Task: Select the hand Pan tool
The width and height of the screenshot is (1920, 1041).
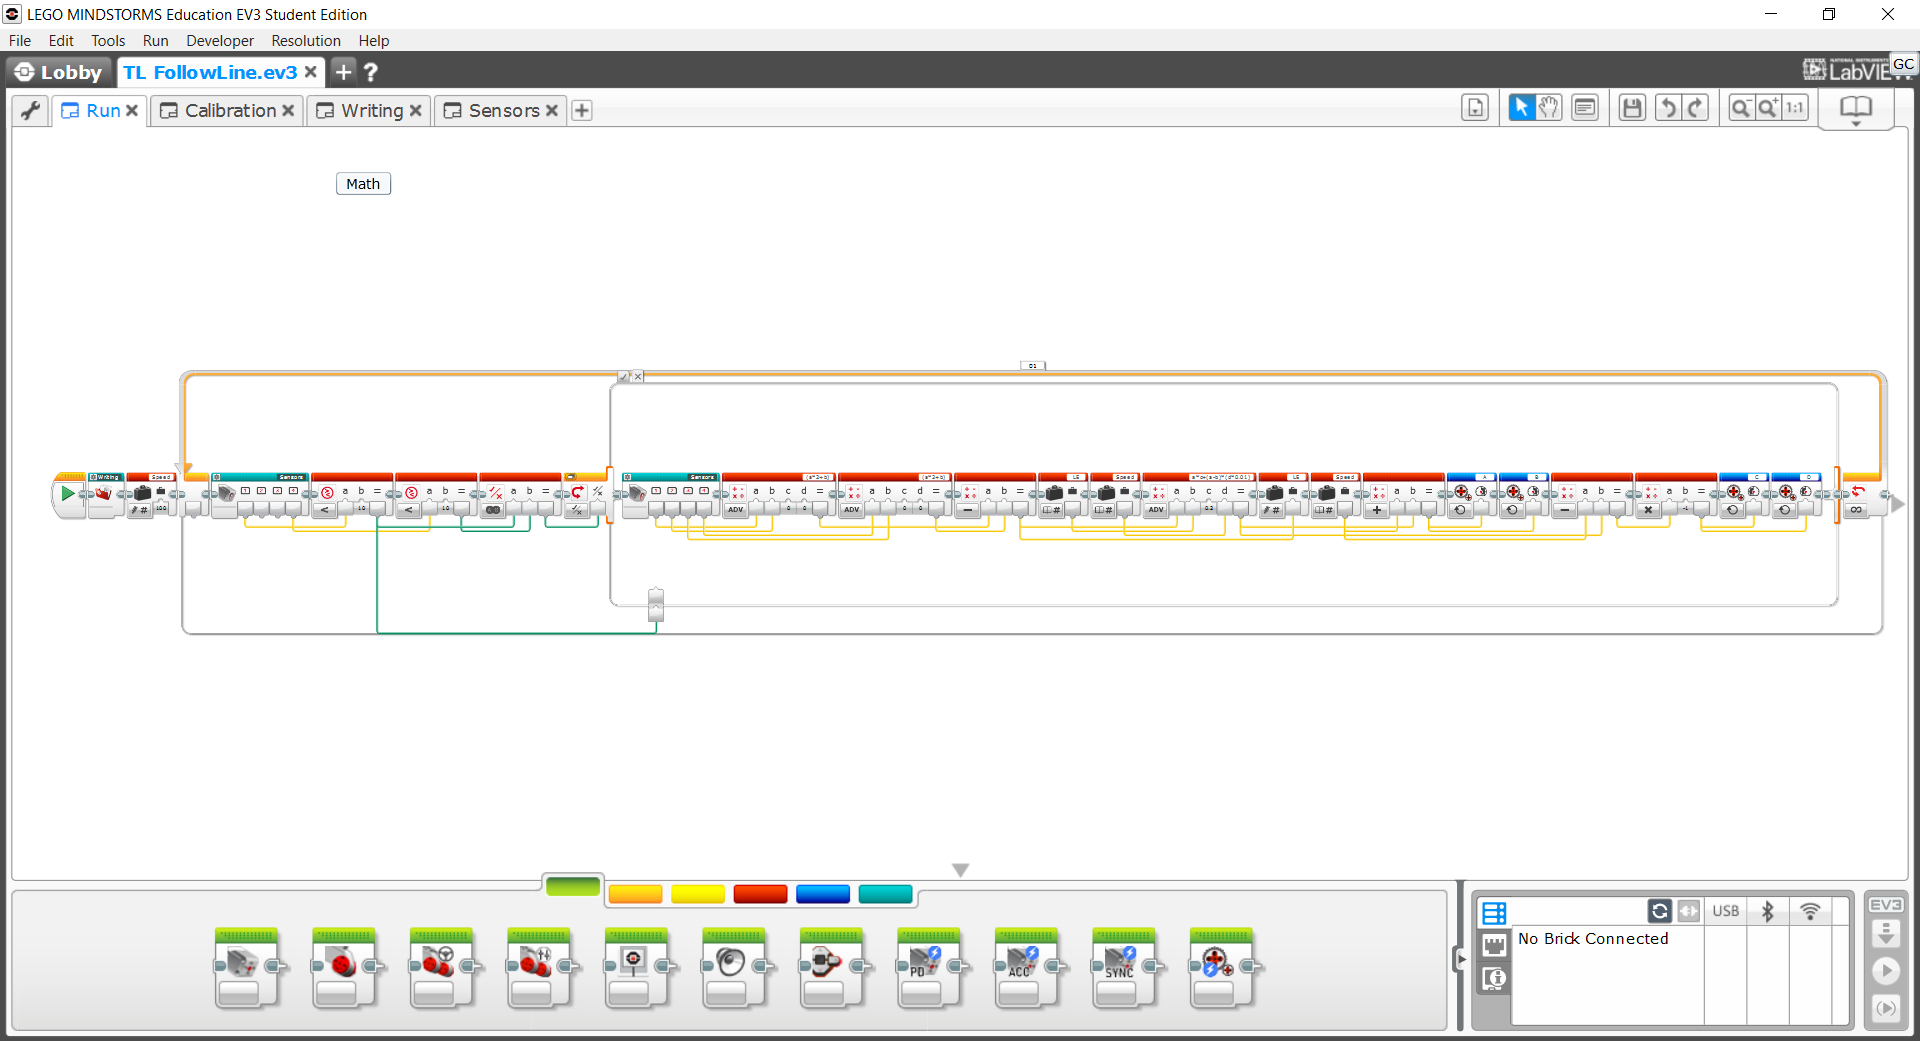Action: click(x=1549, y=108)
